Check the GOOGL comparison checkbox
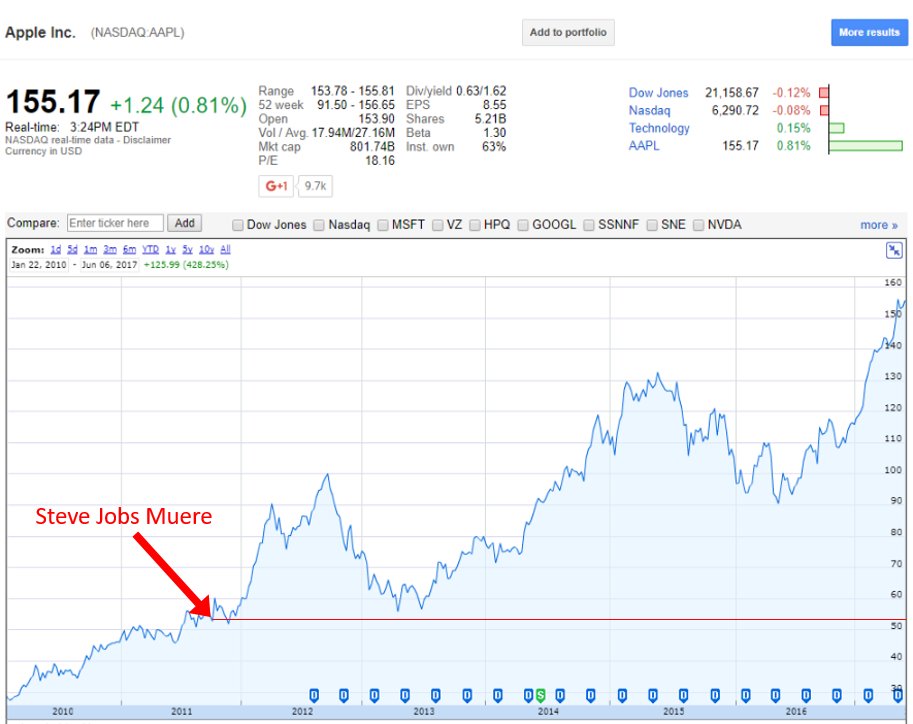This screenshot has height=724, width=913. (x=523, y=225)
